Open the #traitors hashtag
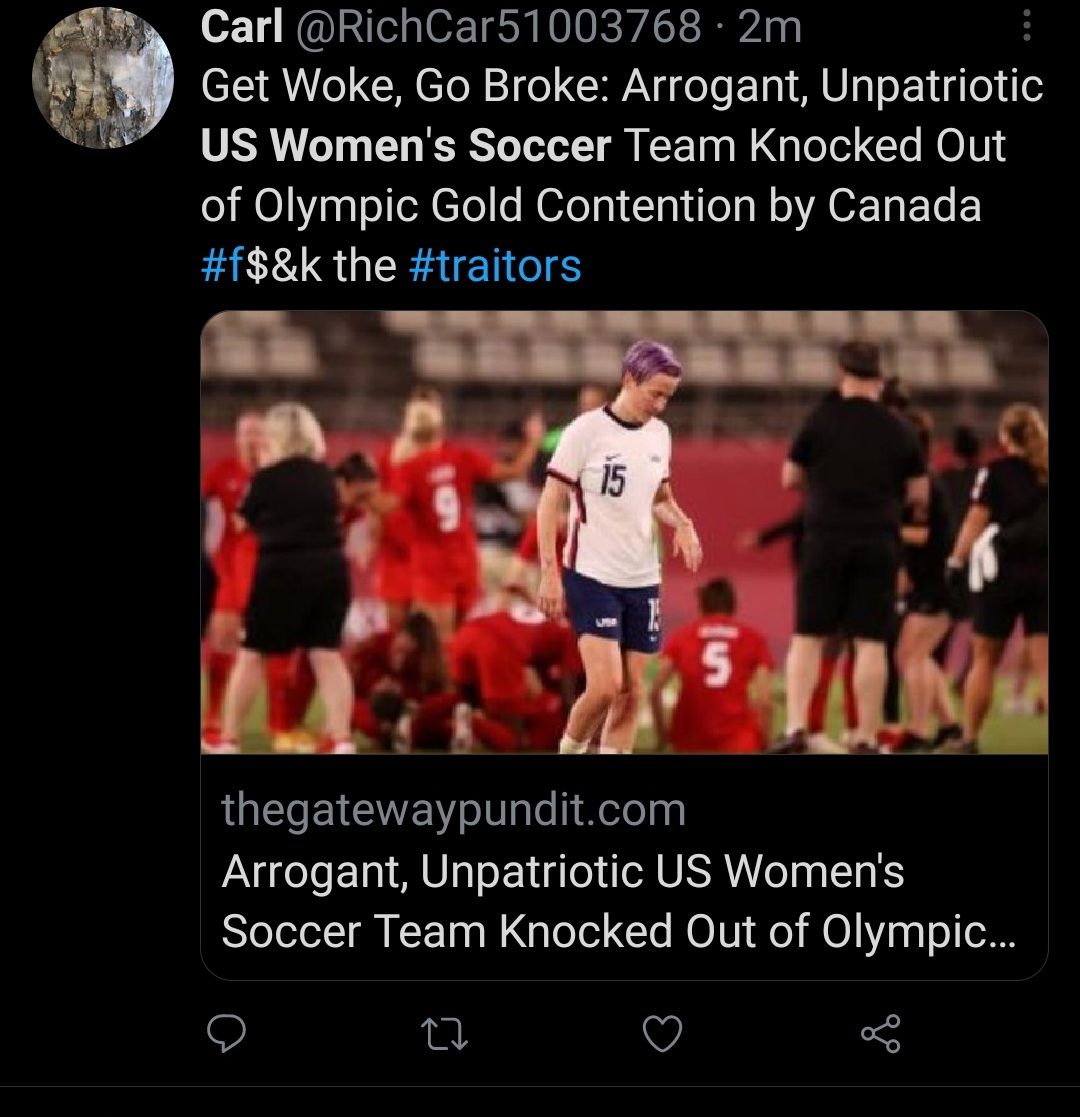 pyautogui.click(x=495, y=266)
